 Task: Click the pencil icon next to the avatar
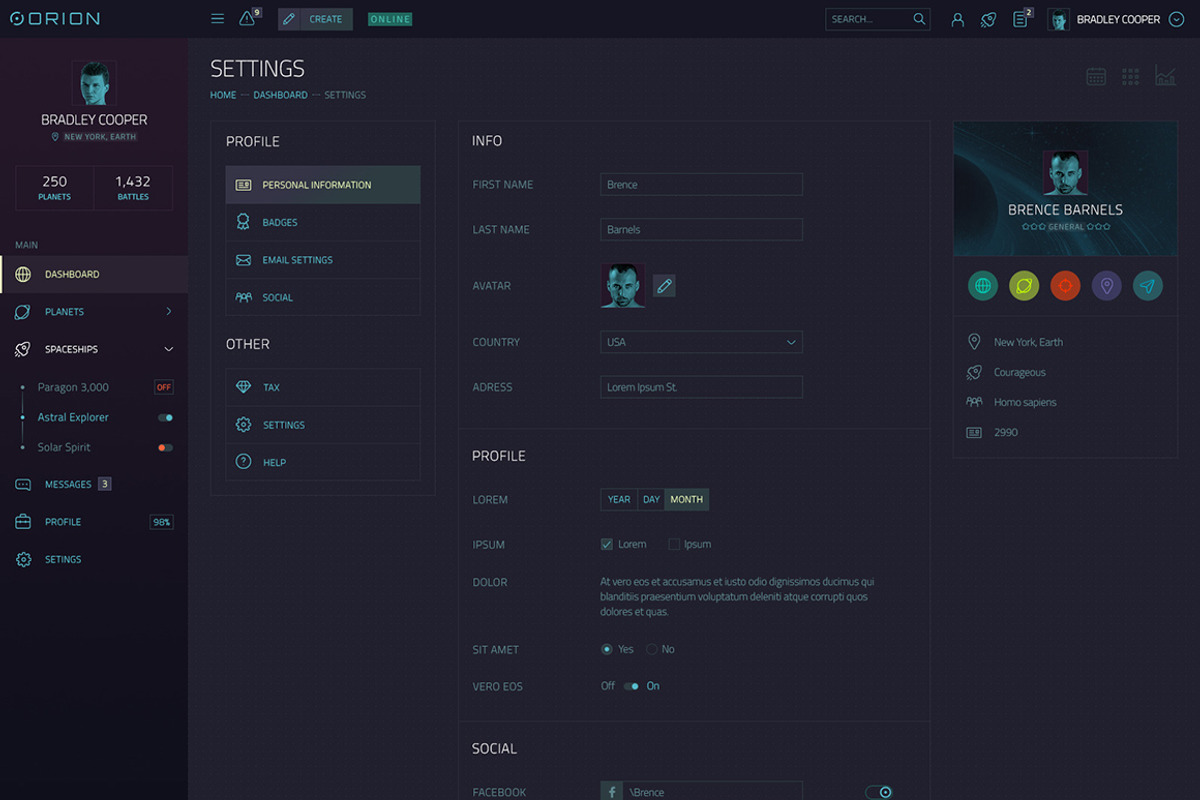tap(664, 285)
